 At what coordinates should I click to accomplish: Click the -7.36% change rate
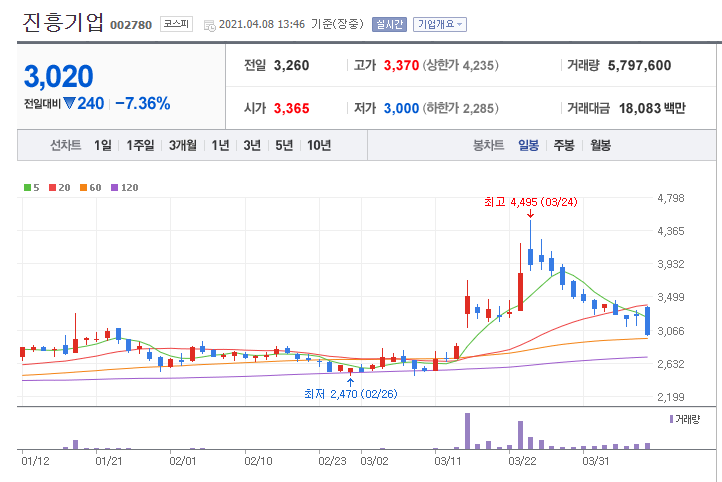point(143,103)
